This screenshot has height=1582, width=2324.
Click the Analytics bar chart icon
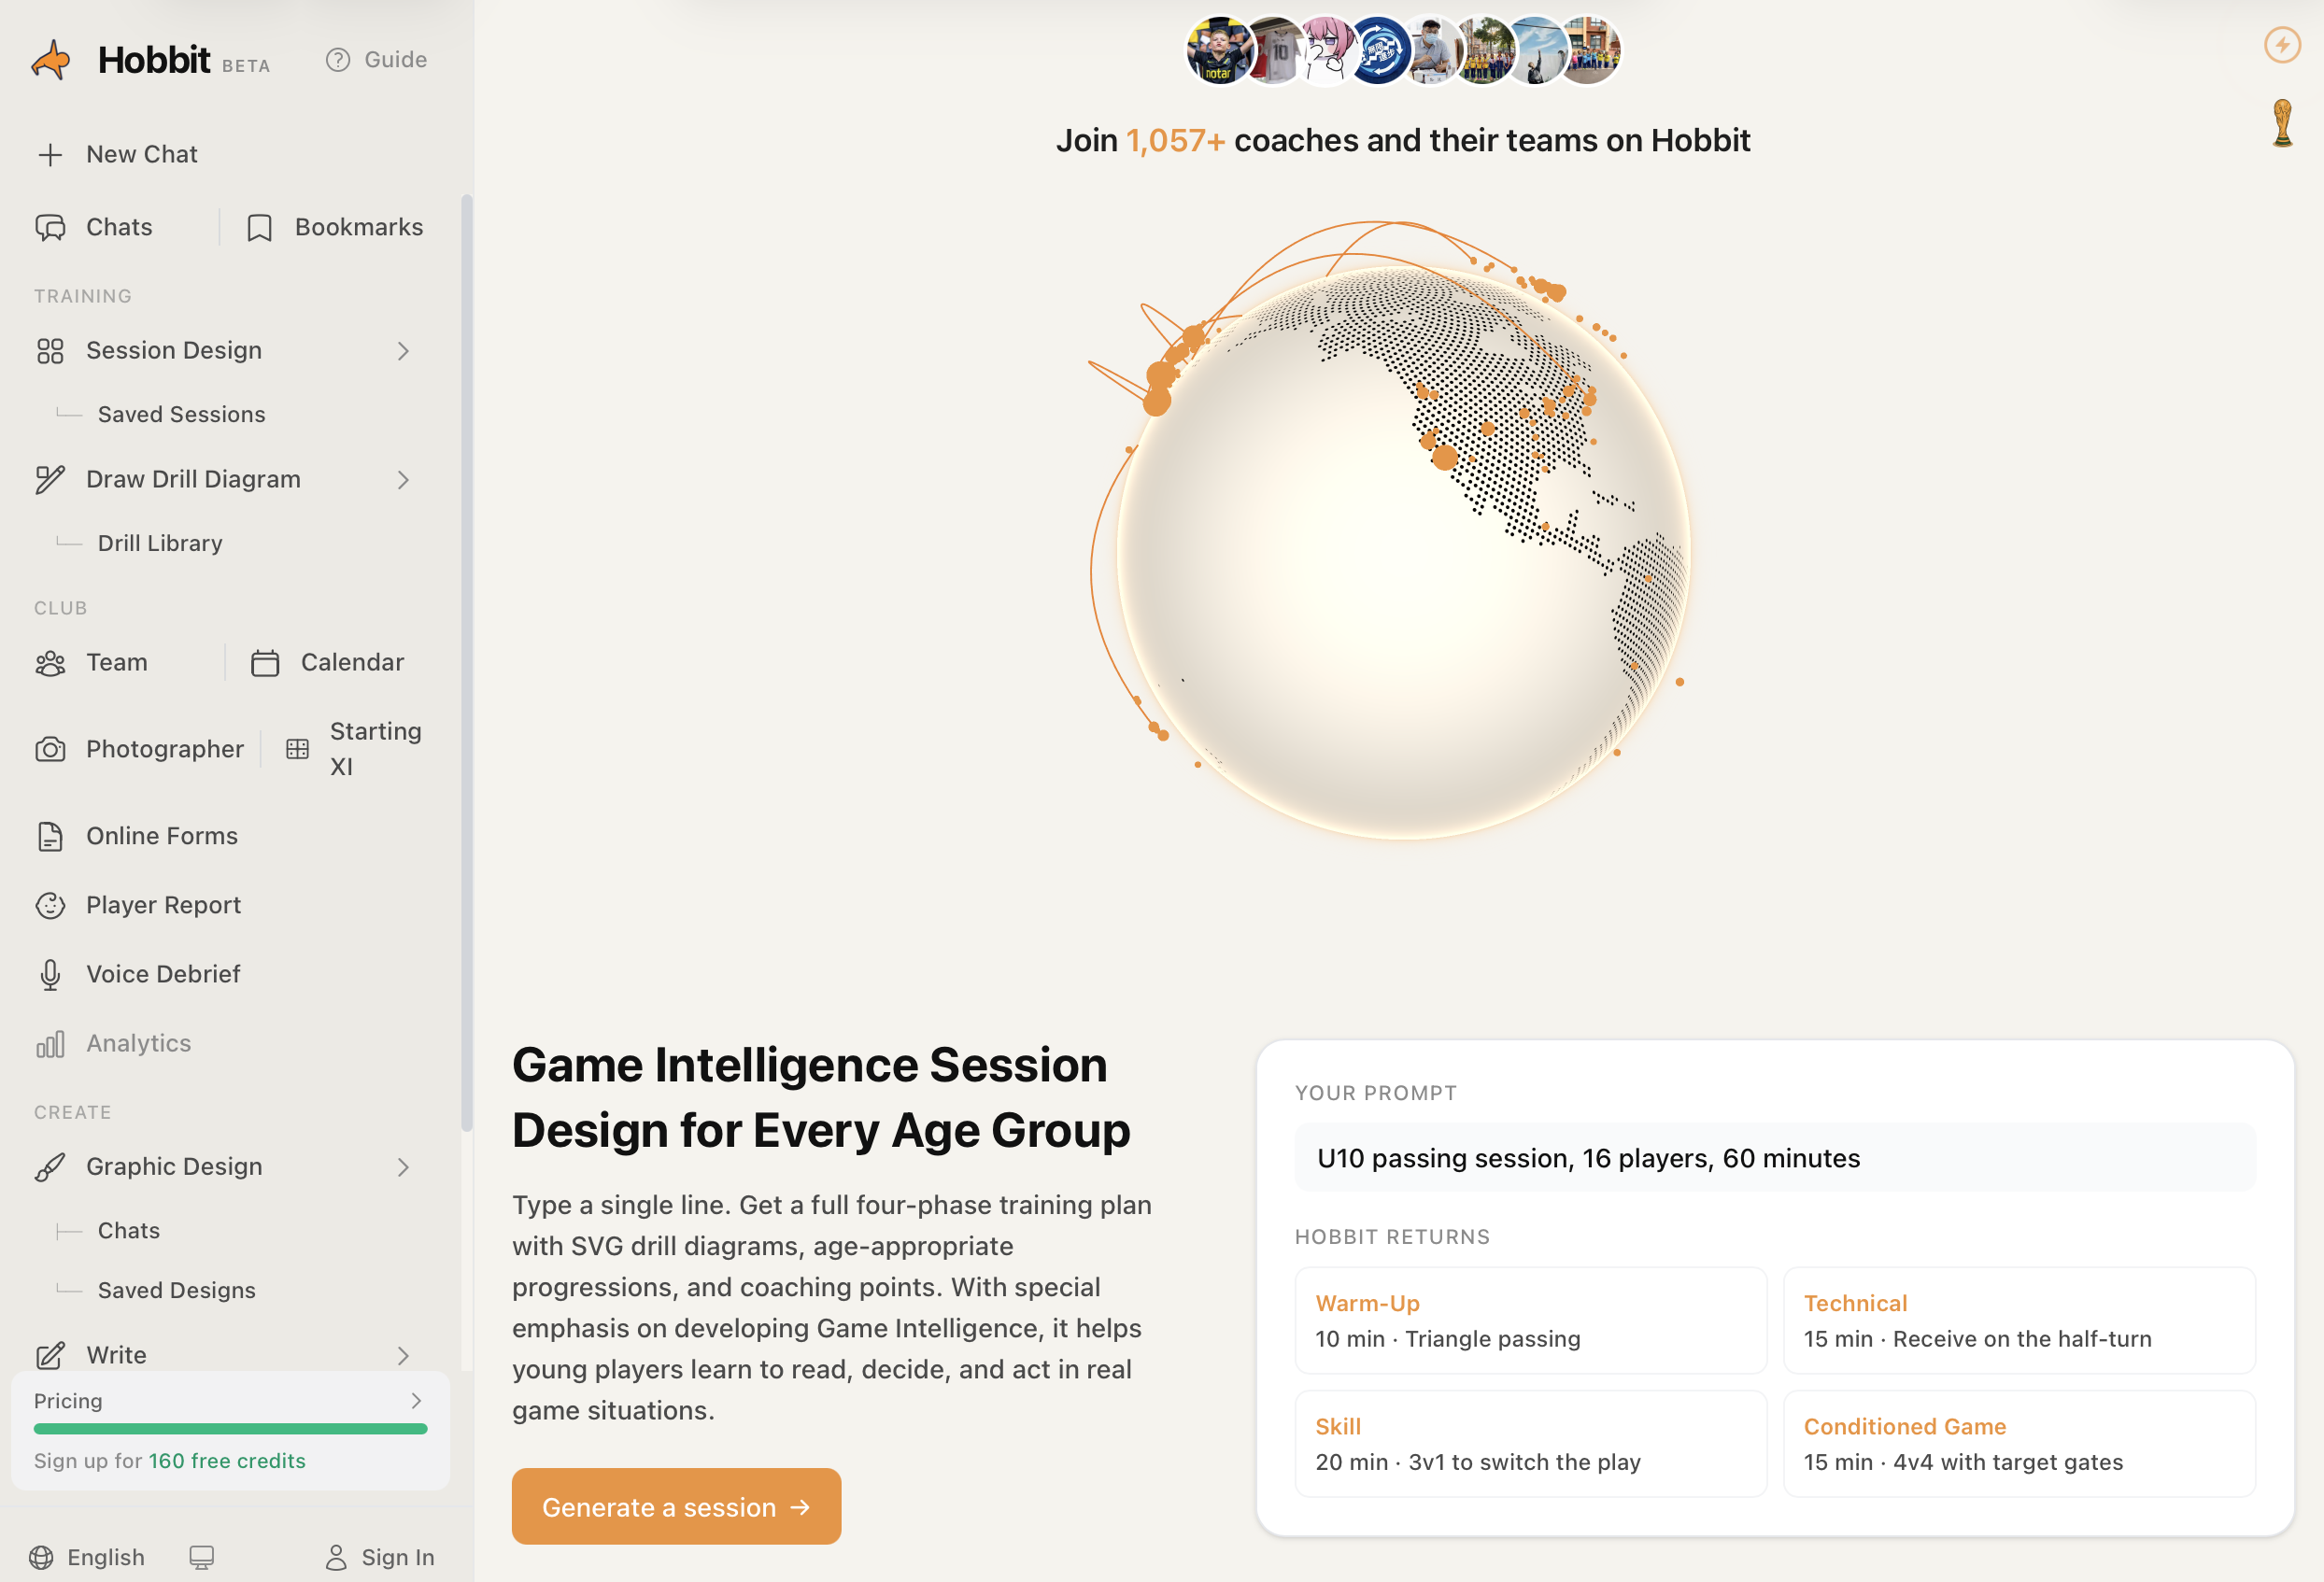pyautogui.click(x=50, y=1044)
